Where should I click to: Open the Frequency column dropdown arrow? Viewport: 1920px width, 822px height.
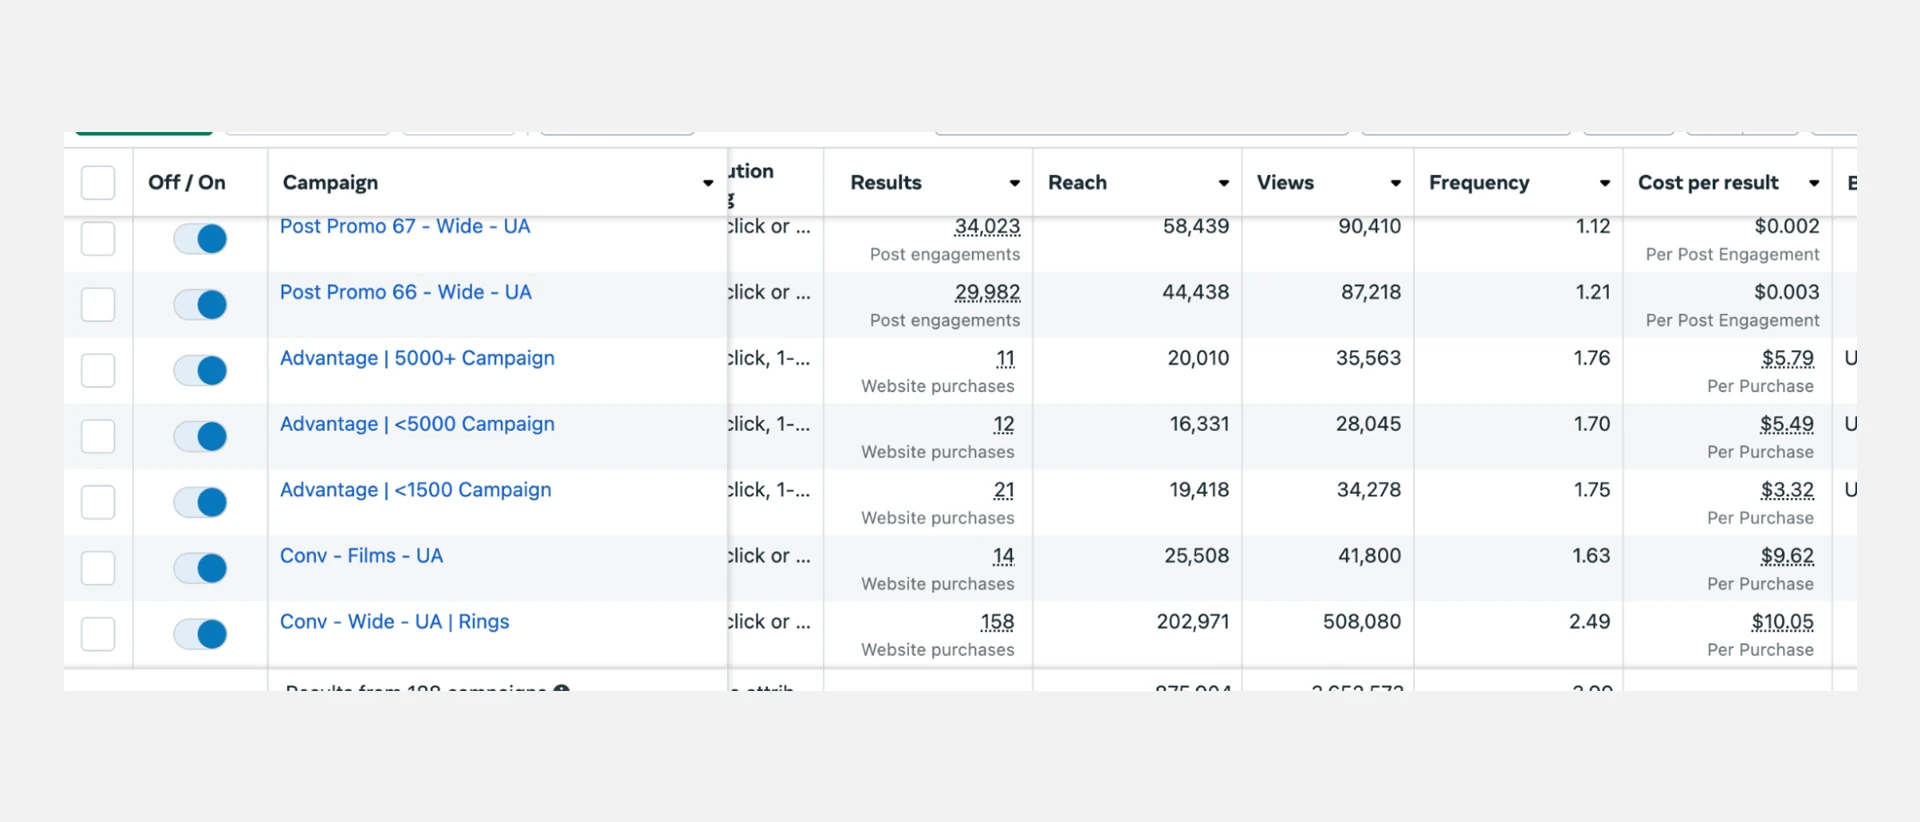coord(1604,183)
